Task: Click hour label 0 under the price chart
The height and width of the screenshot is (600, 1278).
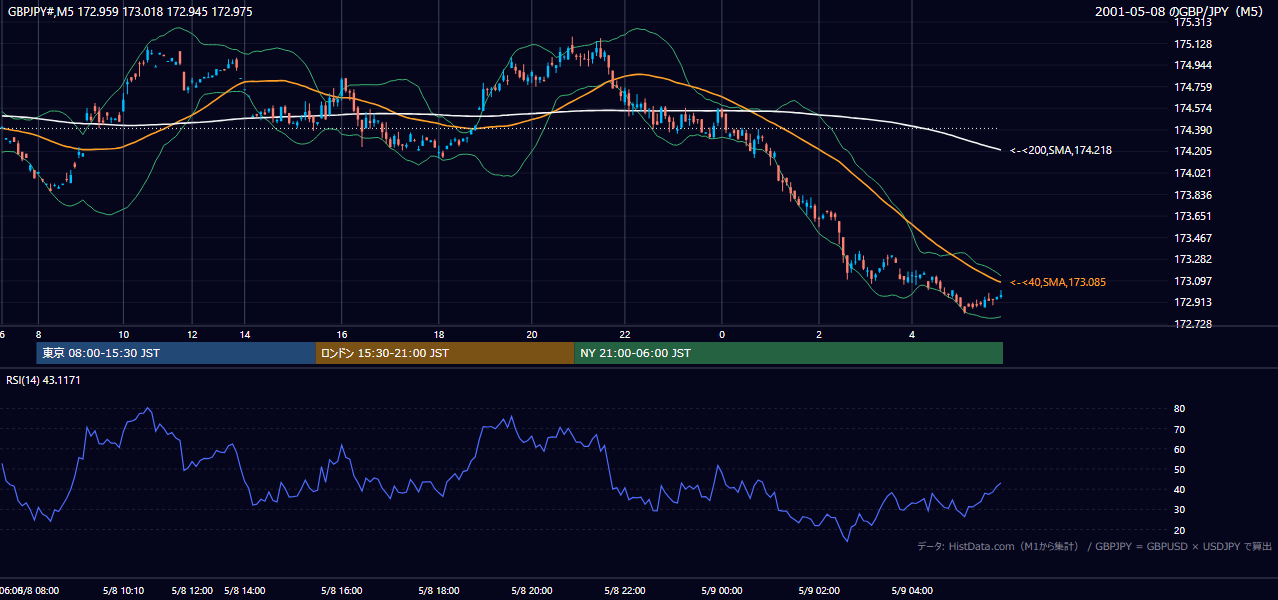Action: coord(722,334)
